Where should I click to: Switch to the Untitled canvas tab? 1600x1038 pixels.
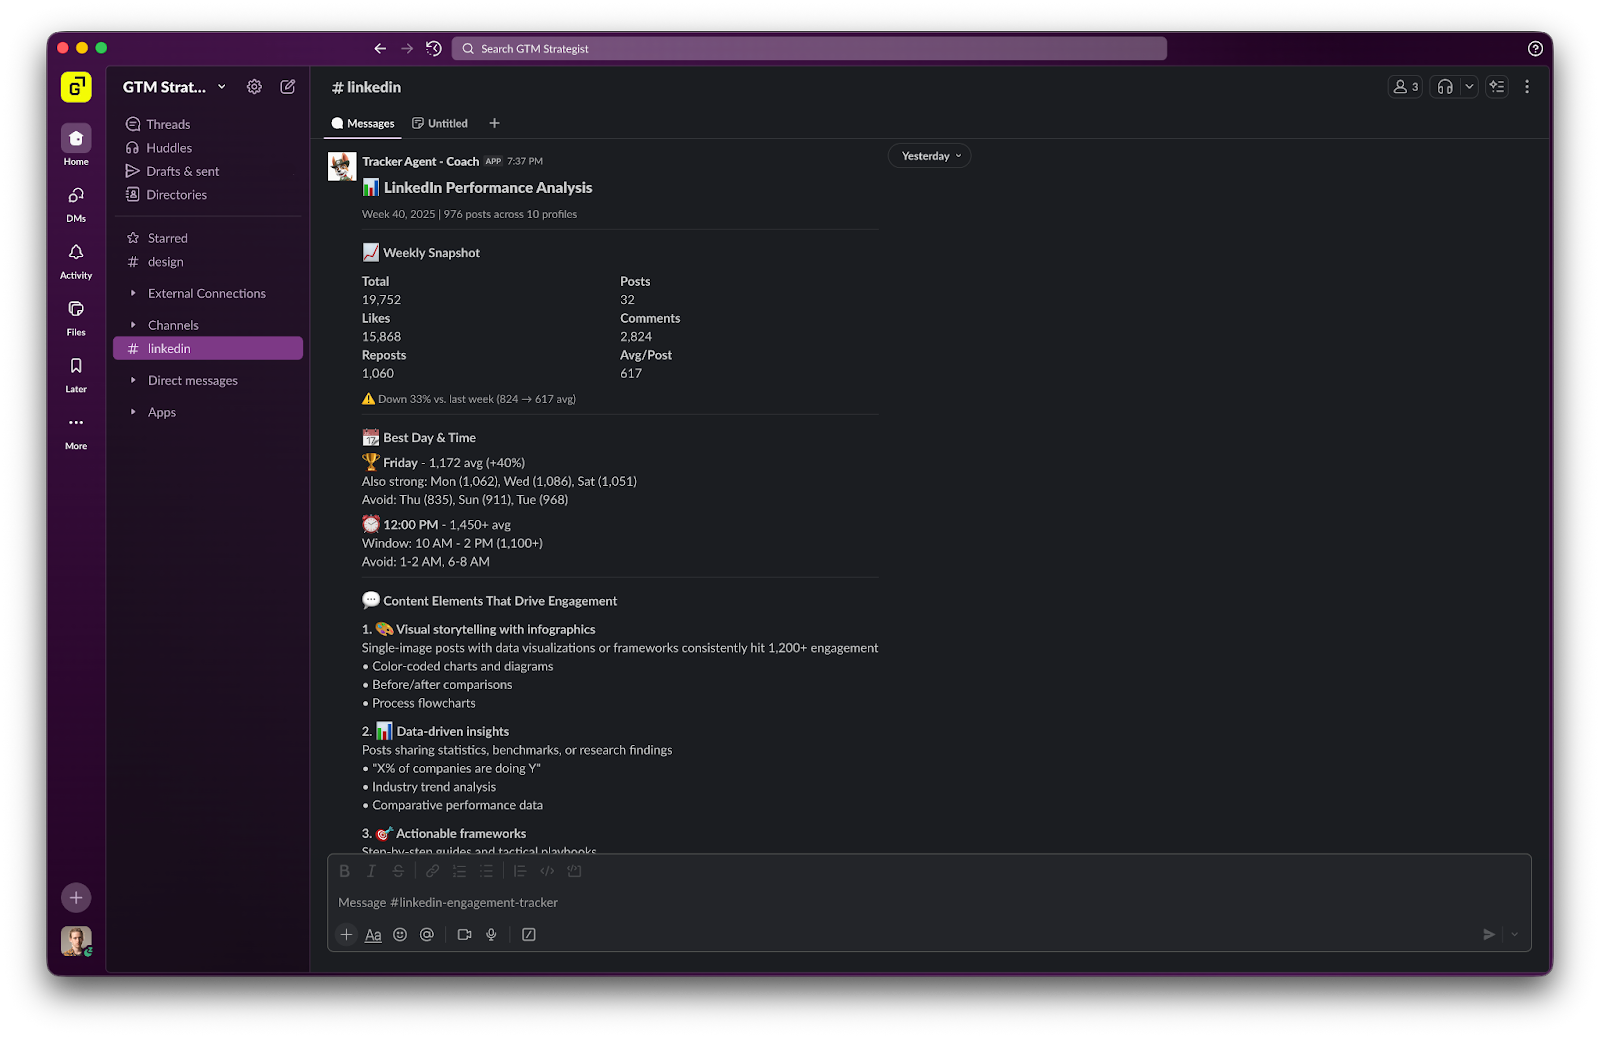pos(440,124)
